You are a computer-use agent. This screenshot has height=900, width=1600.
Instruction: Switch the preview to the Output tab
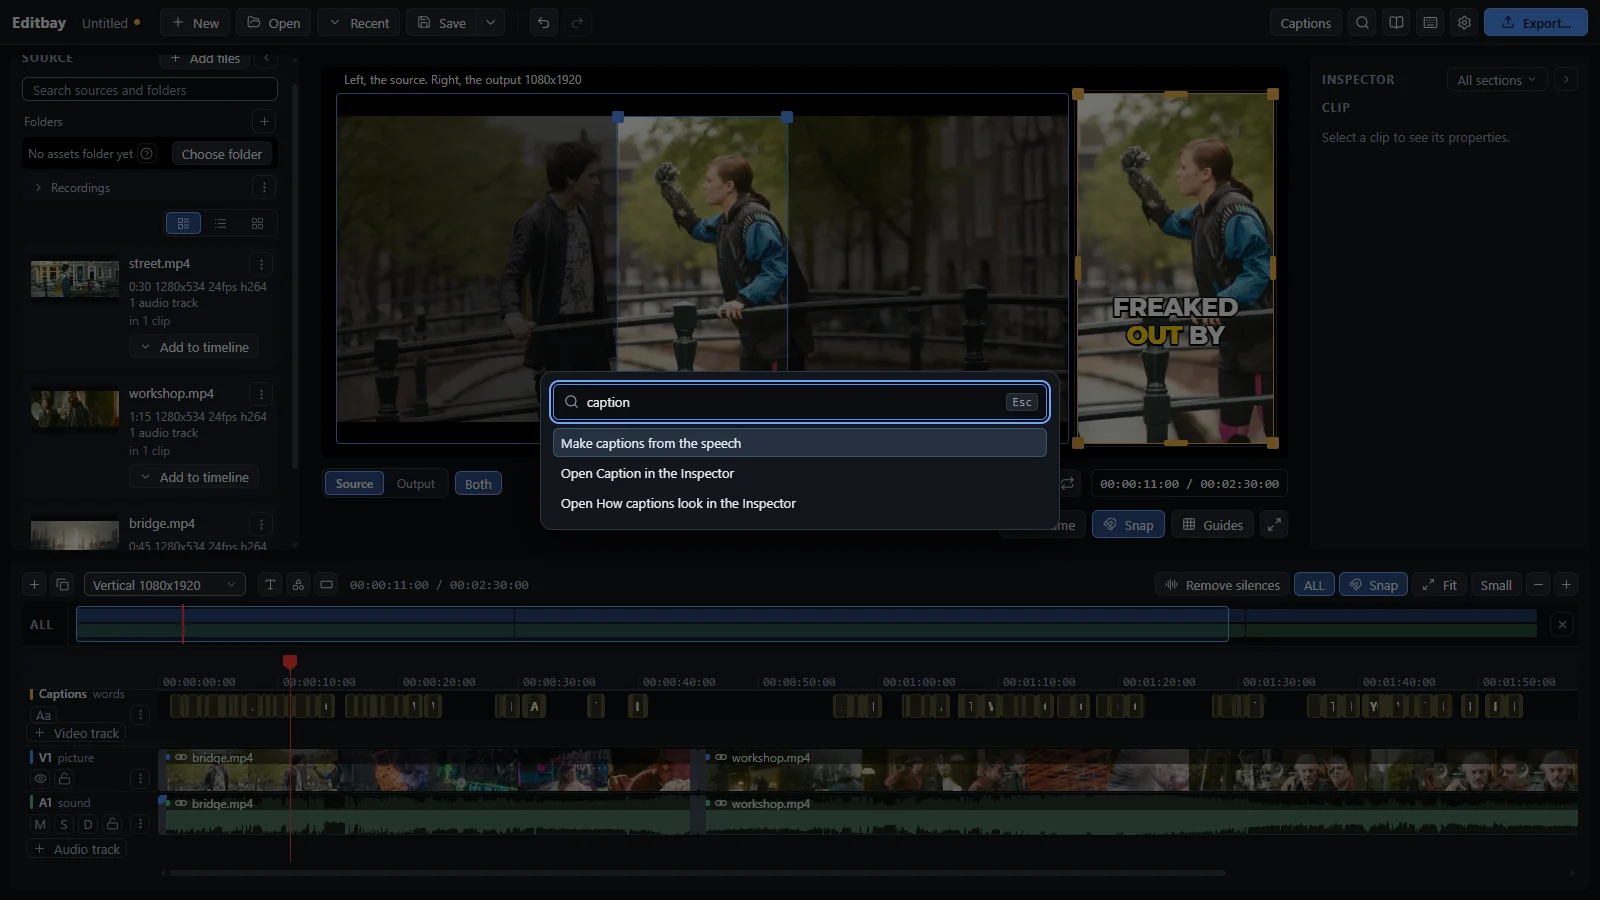pyautogui.click(x=416, y=484)
